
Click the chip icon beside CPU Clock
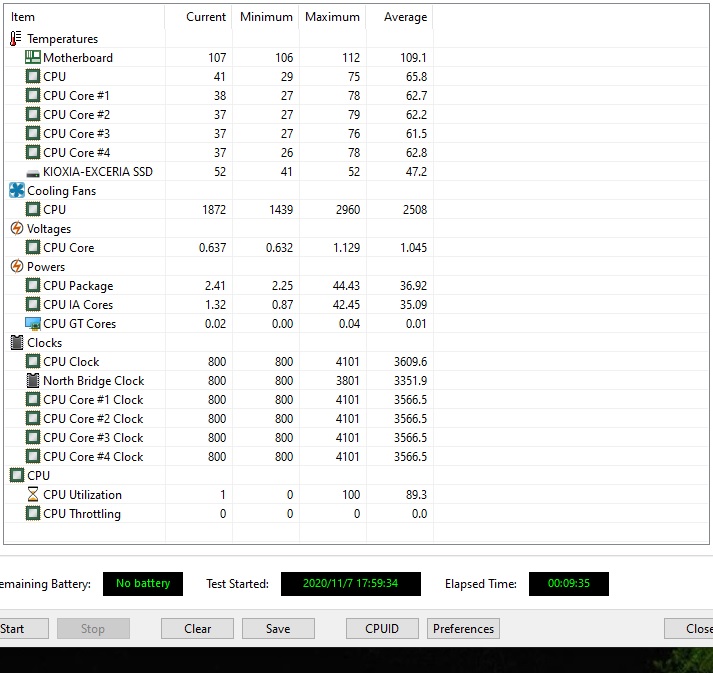click(33, 361)
